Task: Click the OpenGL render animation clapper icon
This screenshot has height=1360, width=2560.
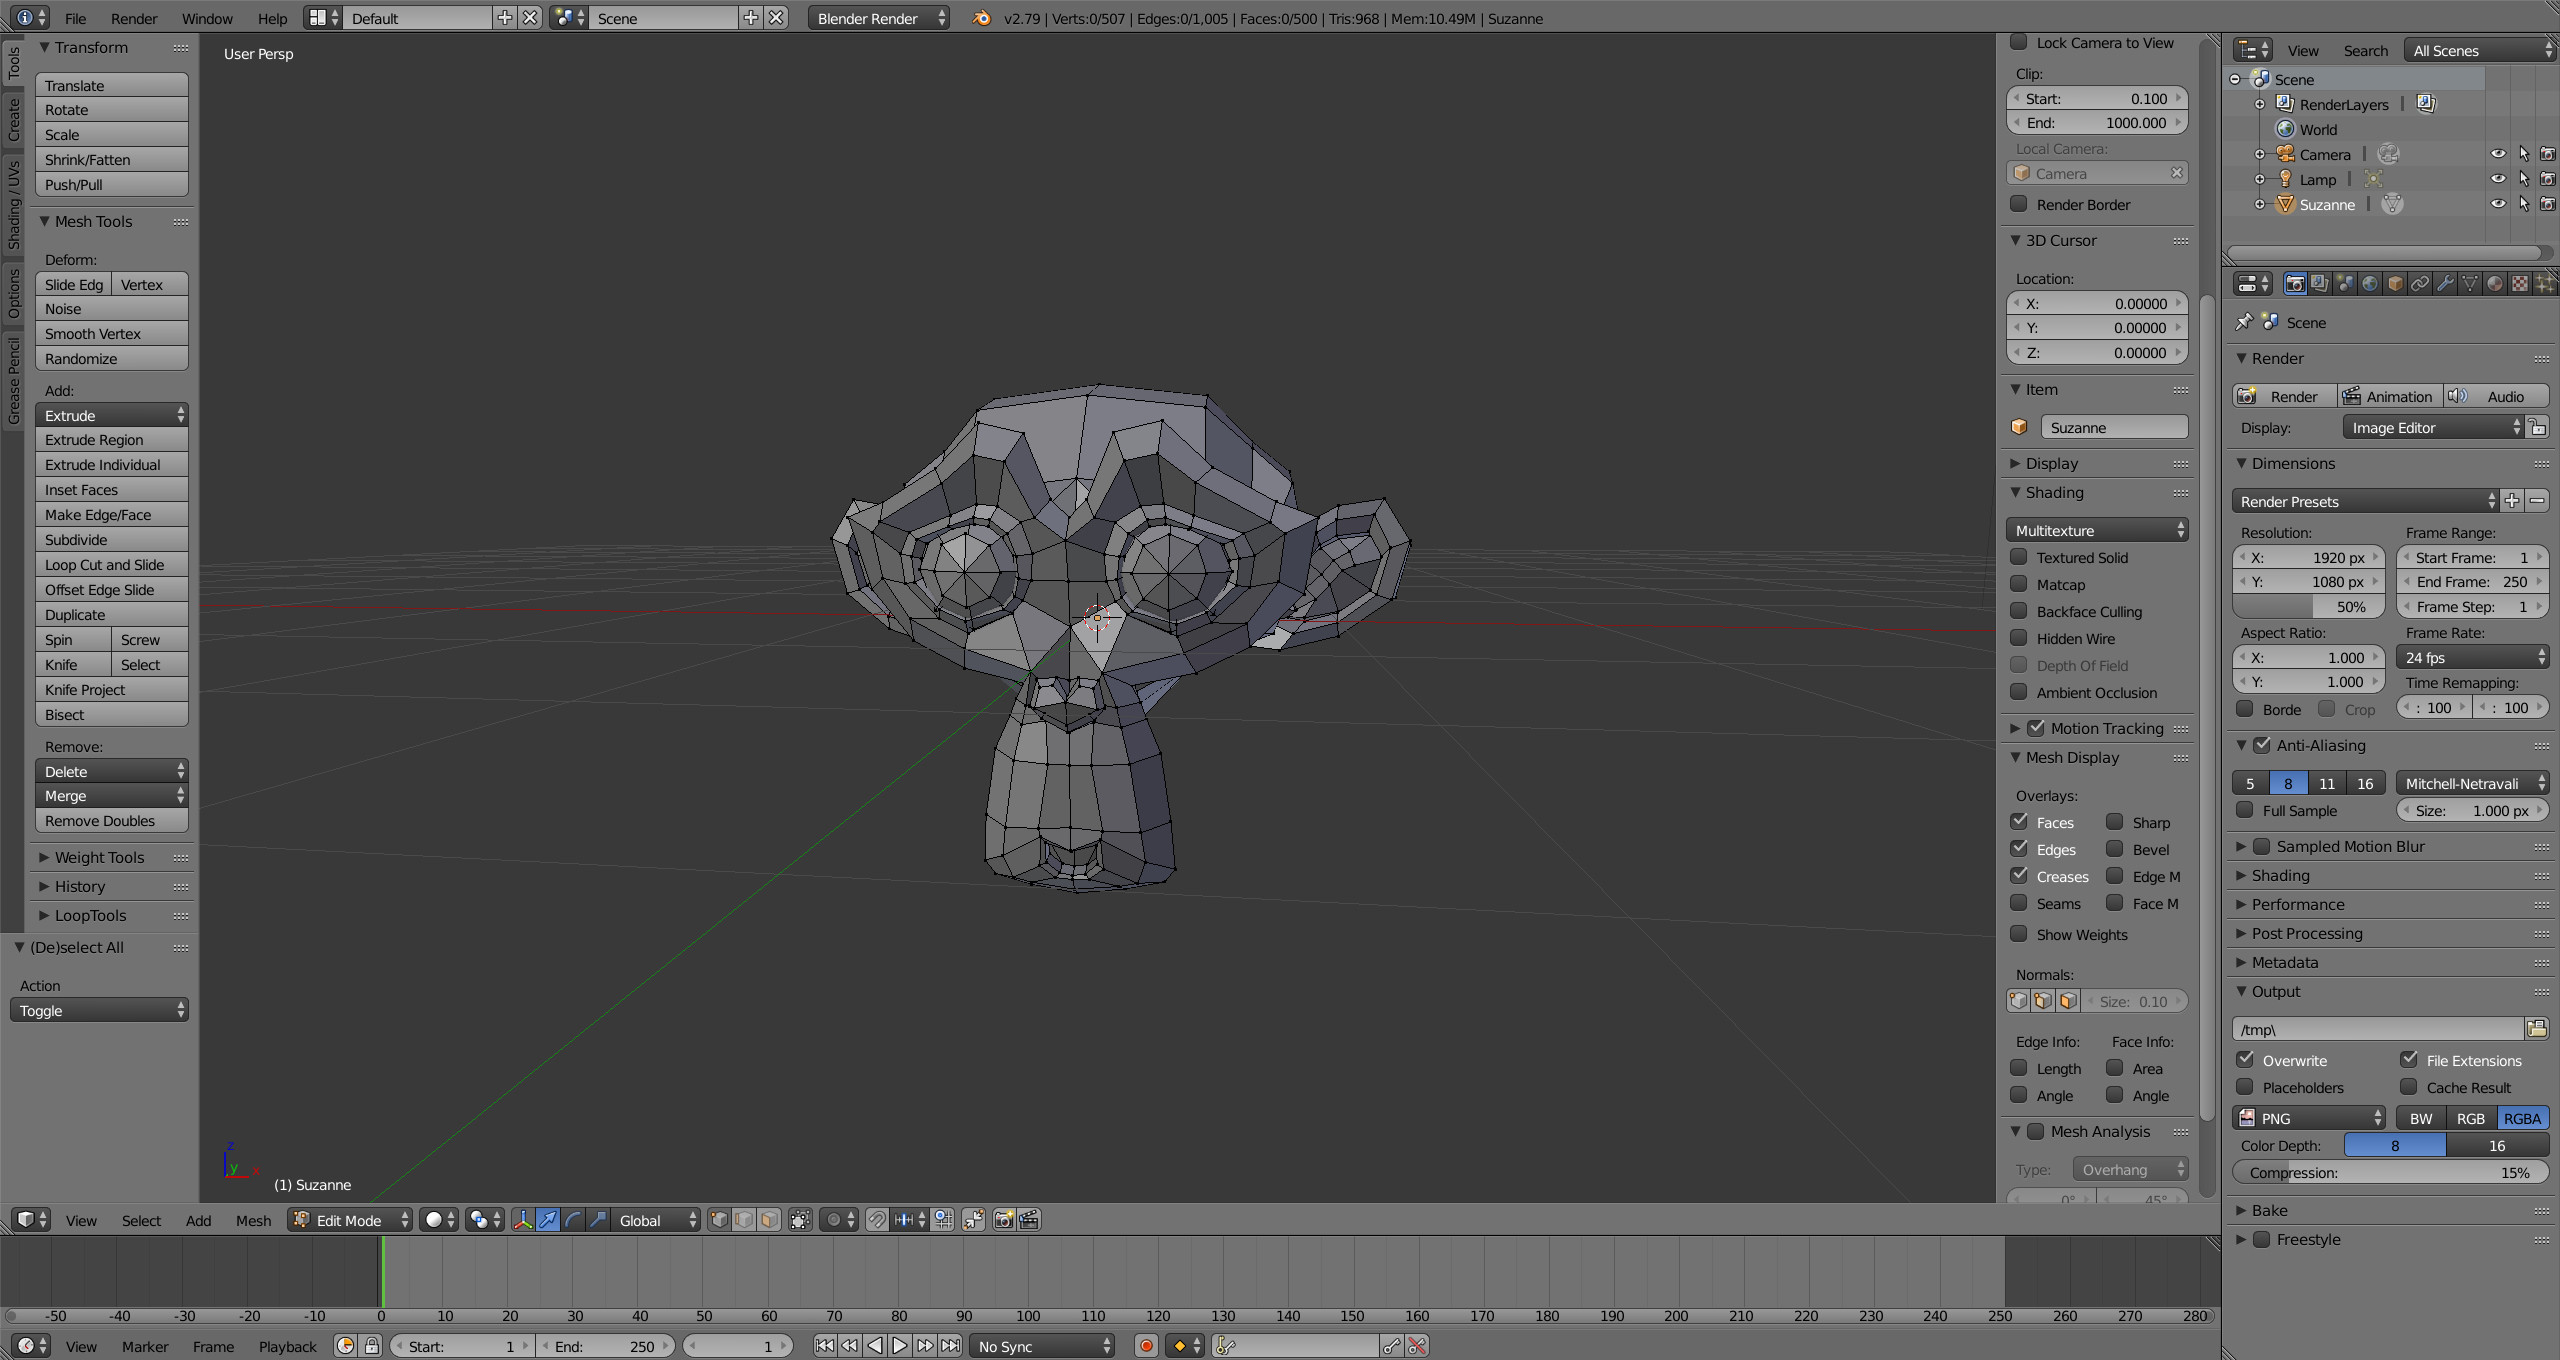Action: (x=1029, y=1220)
